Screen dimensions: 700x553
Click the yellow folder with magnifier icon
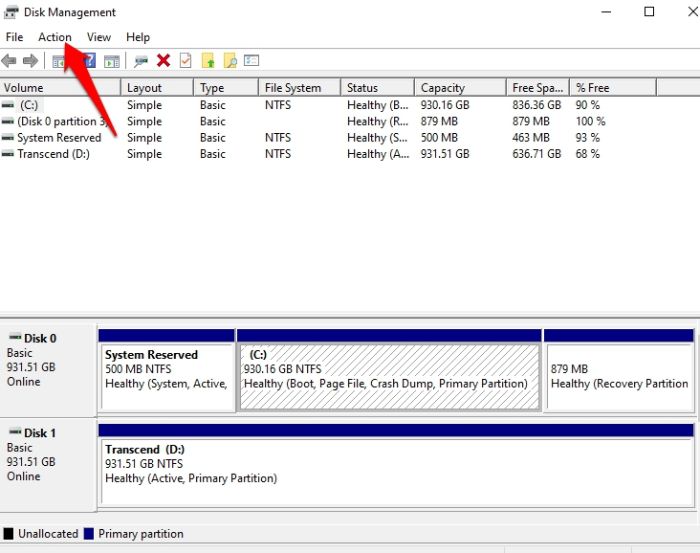click(230, 61)
